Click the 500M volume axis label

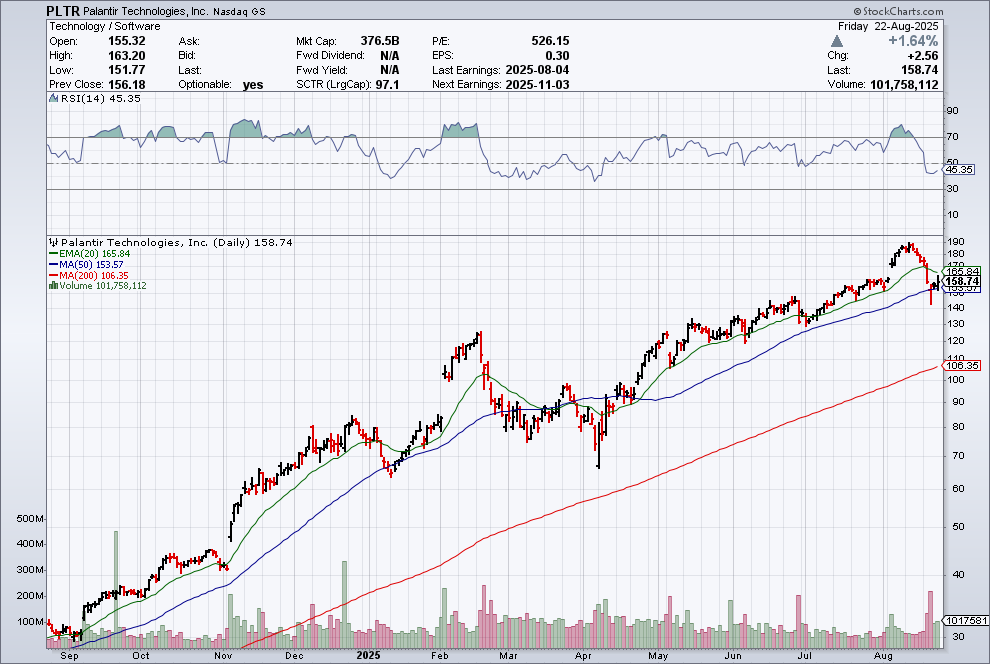pyautogui.click(x=30, y=519)
